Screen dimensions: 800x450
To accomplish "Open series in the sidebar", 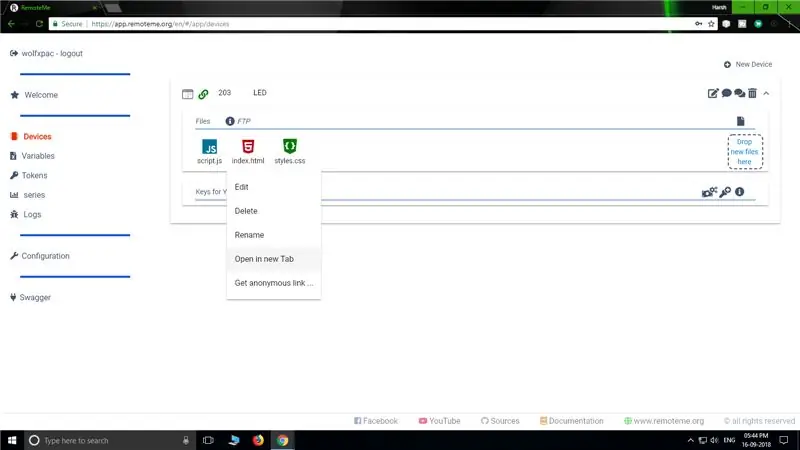I will (28, 195).
